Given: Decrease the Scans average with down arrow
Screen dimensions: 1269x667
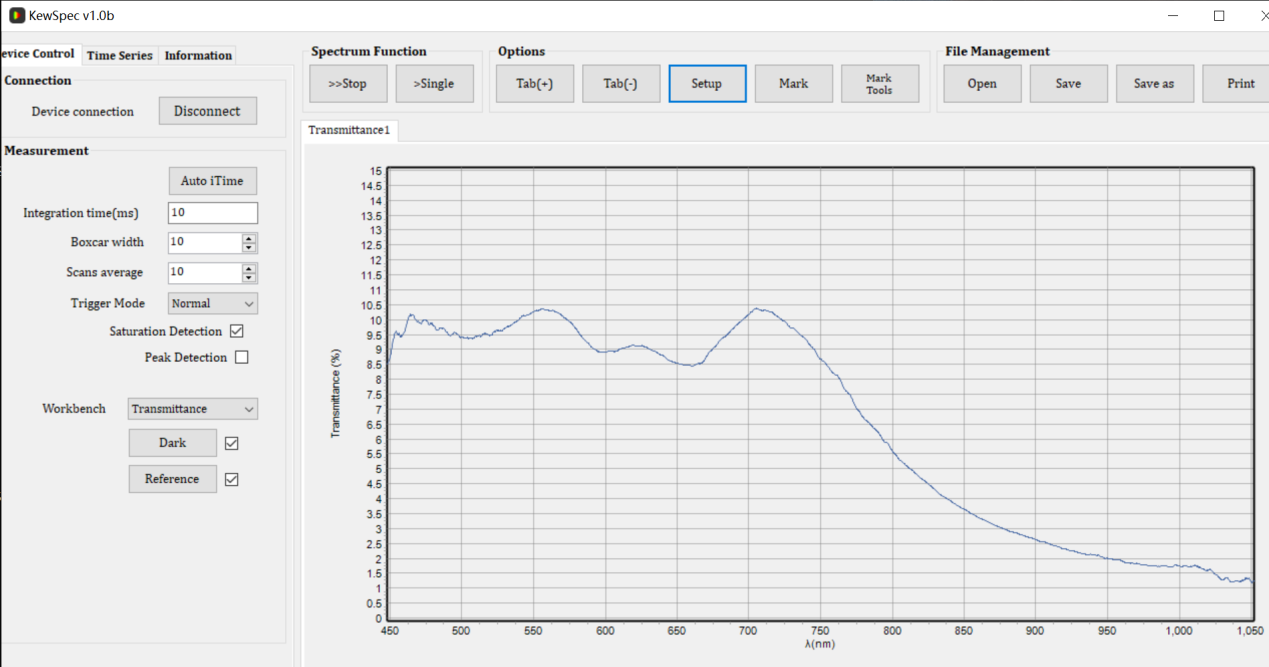Looking at the screenshot, I should pyautogui.click(x=249, y=277).
